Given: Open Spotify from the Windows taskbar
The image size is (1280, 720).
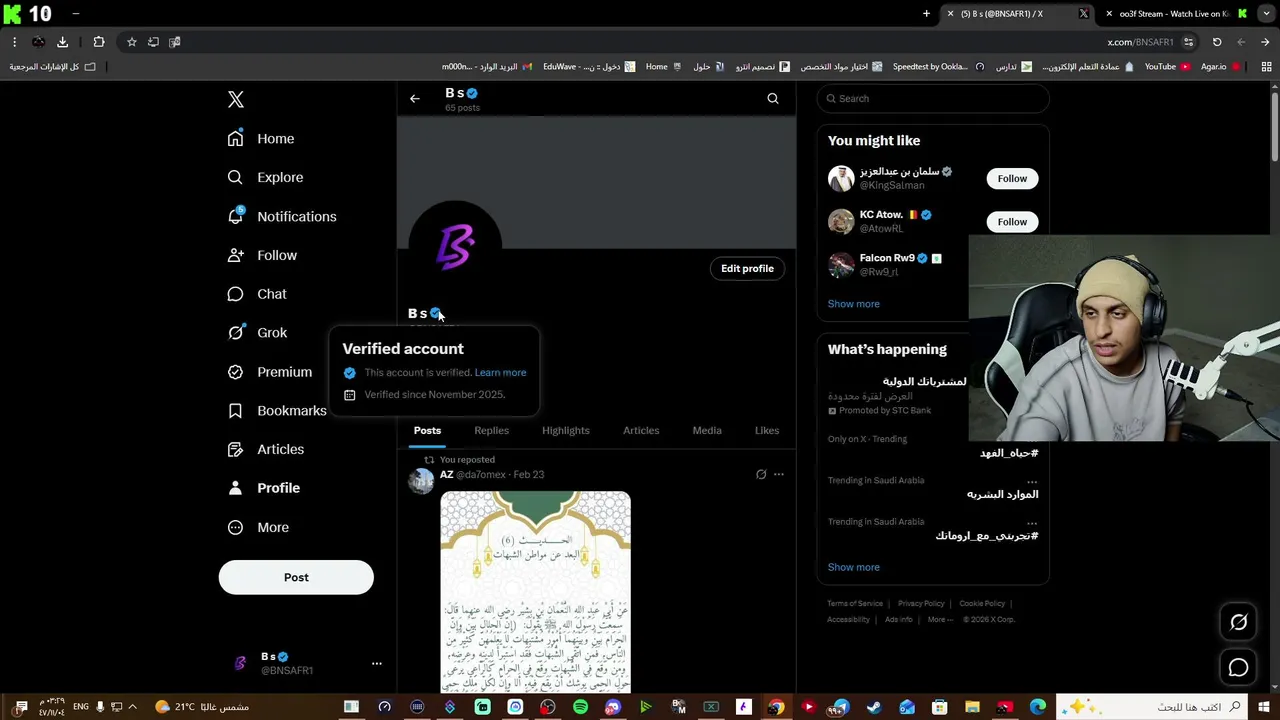Looking at the screenshot, I should coord(580,707).
